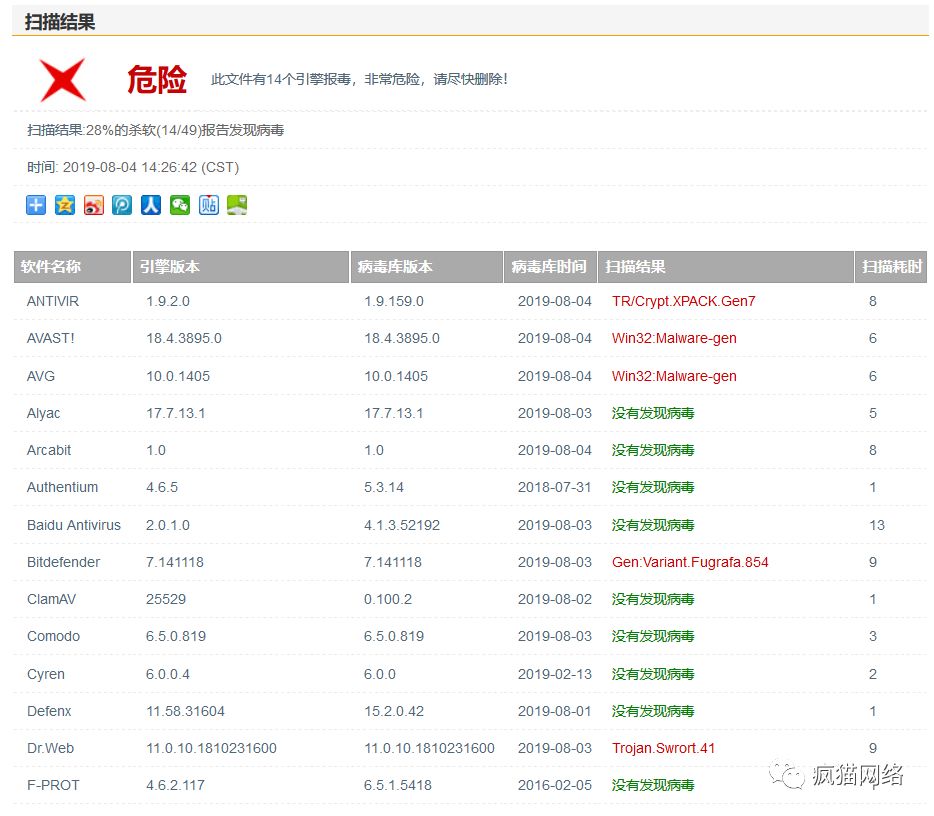This screenshot has width=934, height=816.
Task: Select the Cyren software name
Action: 46,674
